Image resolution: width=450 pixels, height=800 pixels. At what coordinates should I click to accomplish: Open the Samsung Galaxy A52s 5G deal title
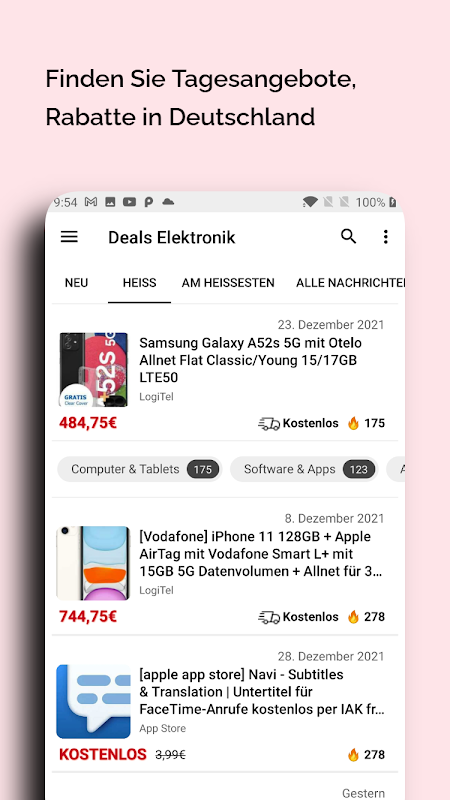[x=251, y=360]
